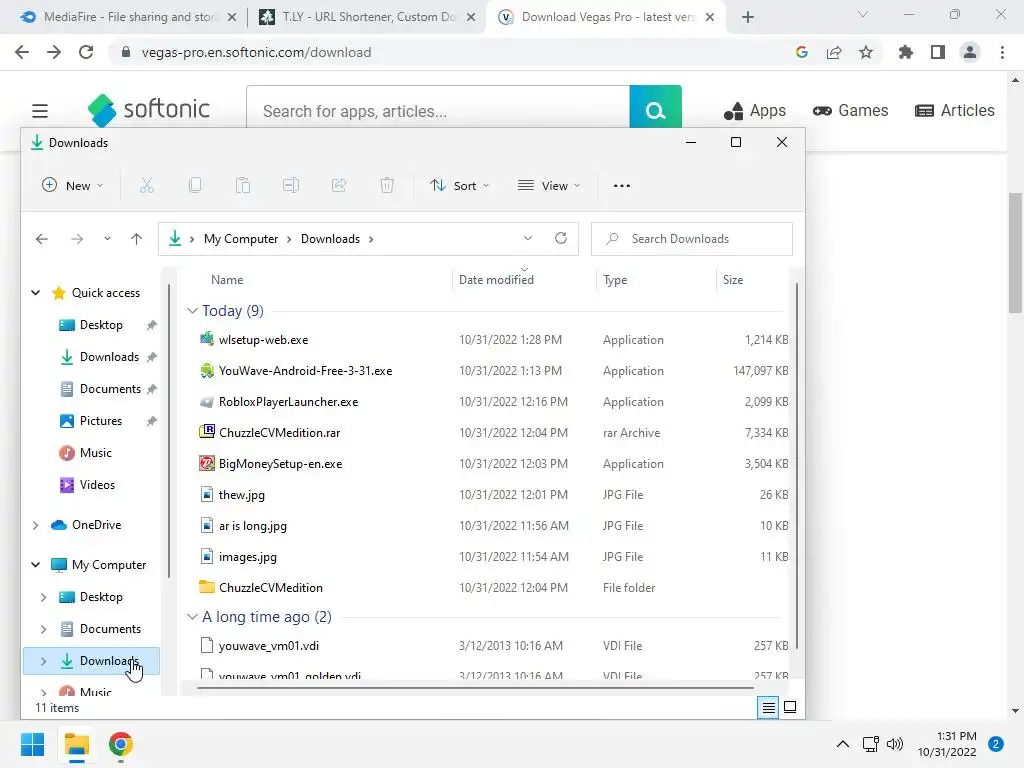The image size is (1024, 768).
Task: Switch to details view icon in status bar
Action: pos(768,707)
